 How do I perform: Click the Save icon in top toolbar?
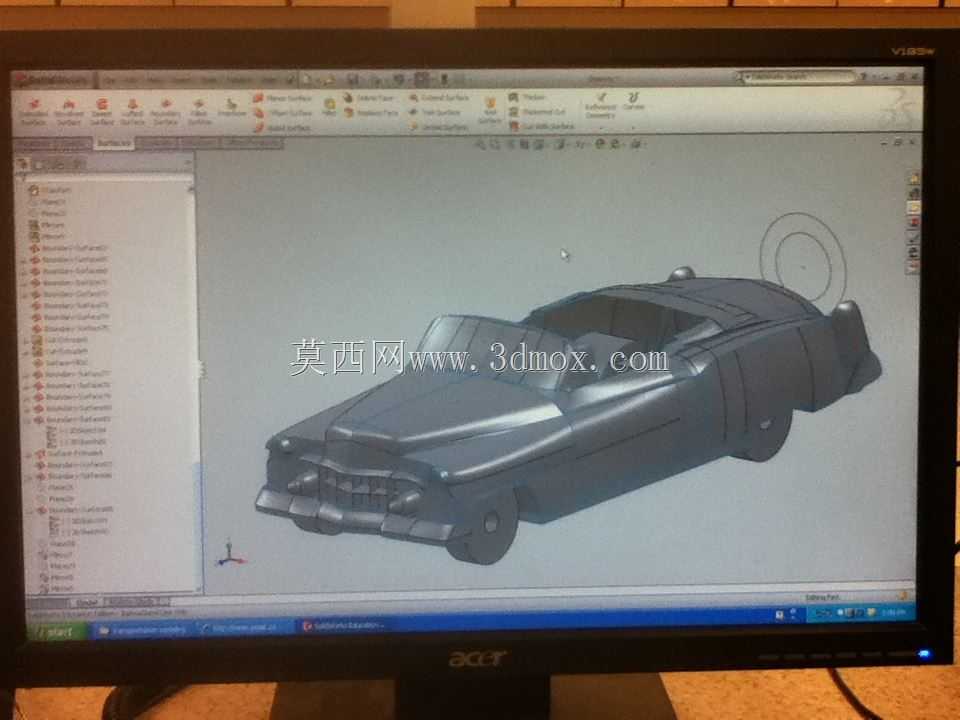[x=353, y=80]
